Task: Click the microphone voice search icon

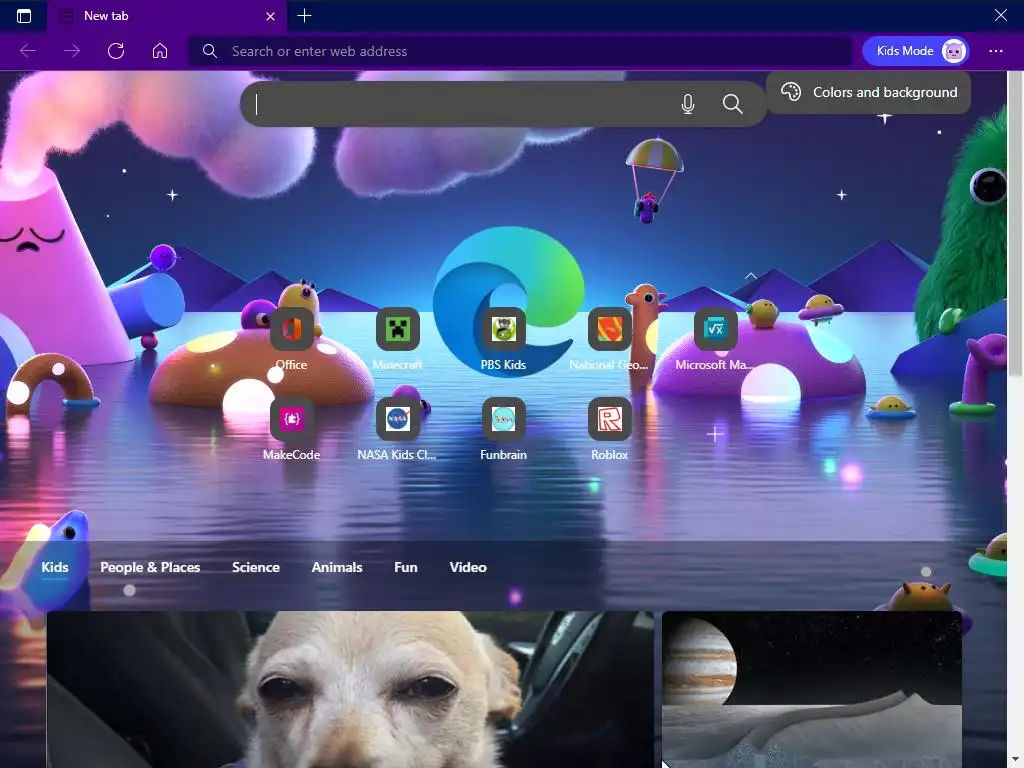Action: [688, 104]
